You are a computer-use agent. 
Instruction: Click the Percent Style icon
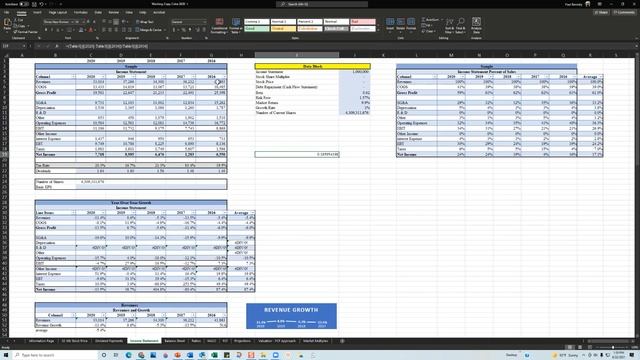click(x=183, y=30)
